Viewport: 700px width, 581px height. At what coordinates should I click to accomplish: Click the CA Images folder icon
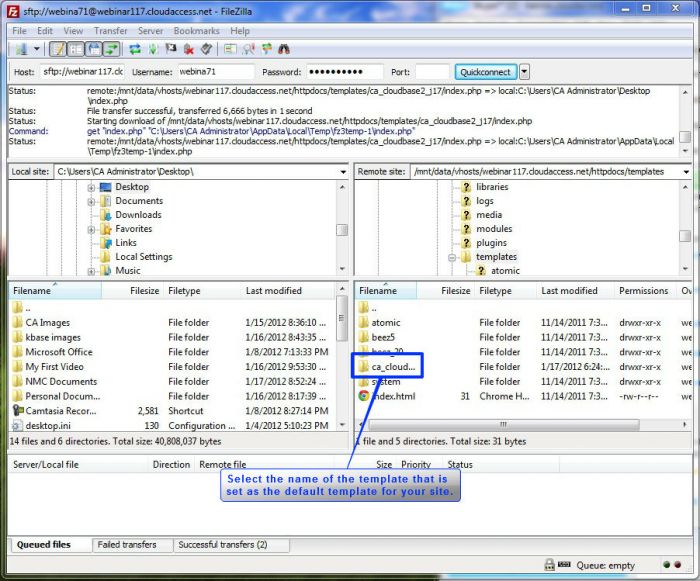tap(17, 322)
